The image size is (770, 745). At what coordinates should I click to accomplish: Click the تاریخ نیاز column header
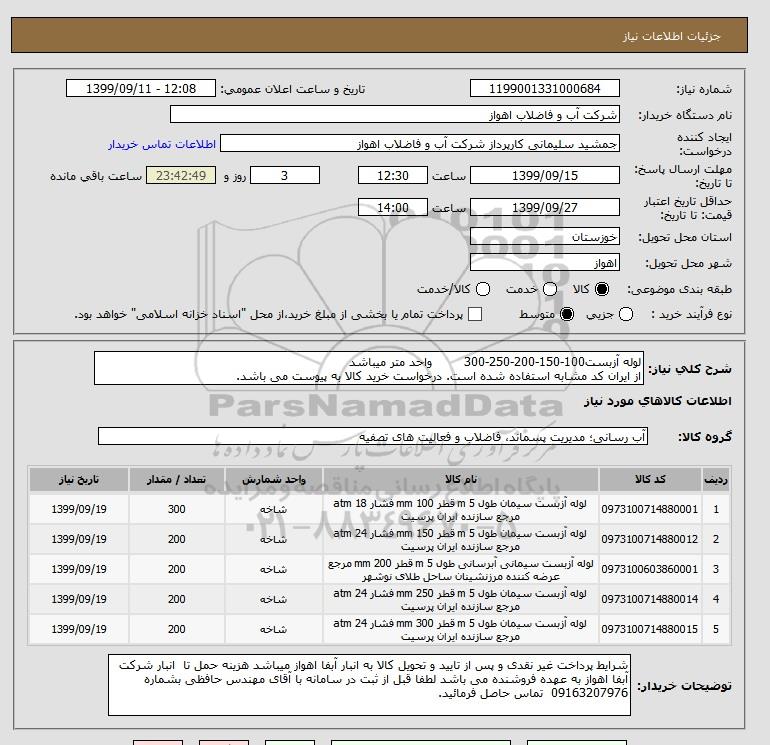[x=79, y=479]
